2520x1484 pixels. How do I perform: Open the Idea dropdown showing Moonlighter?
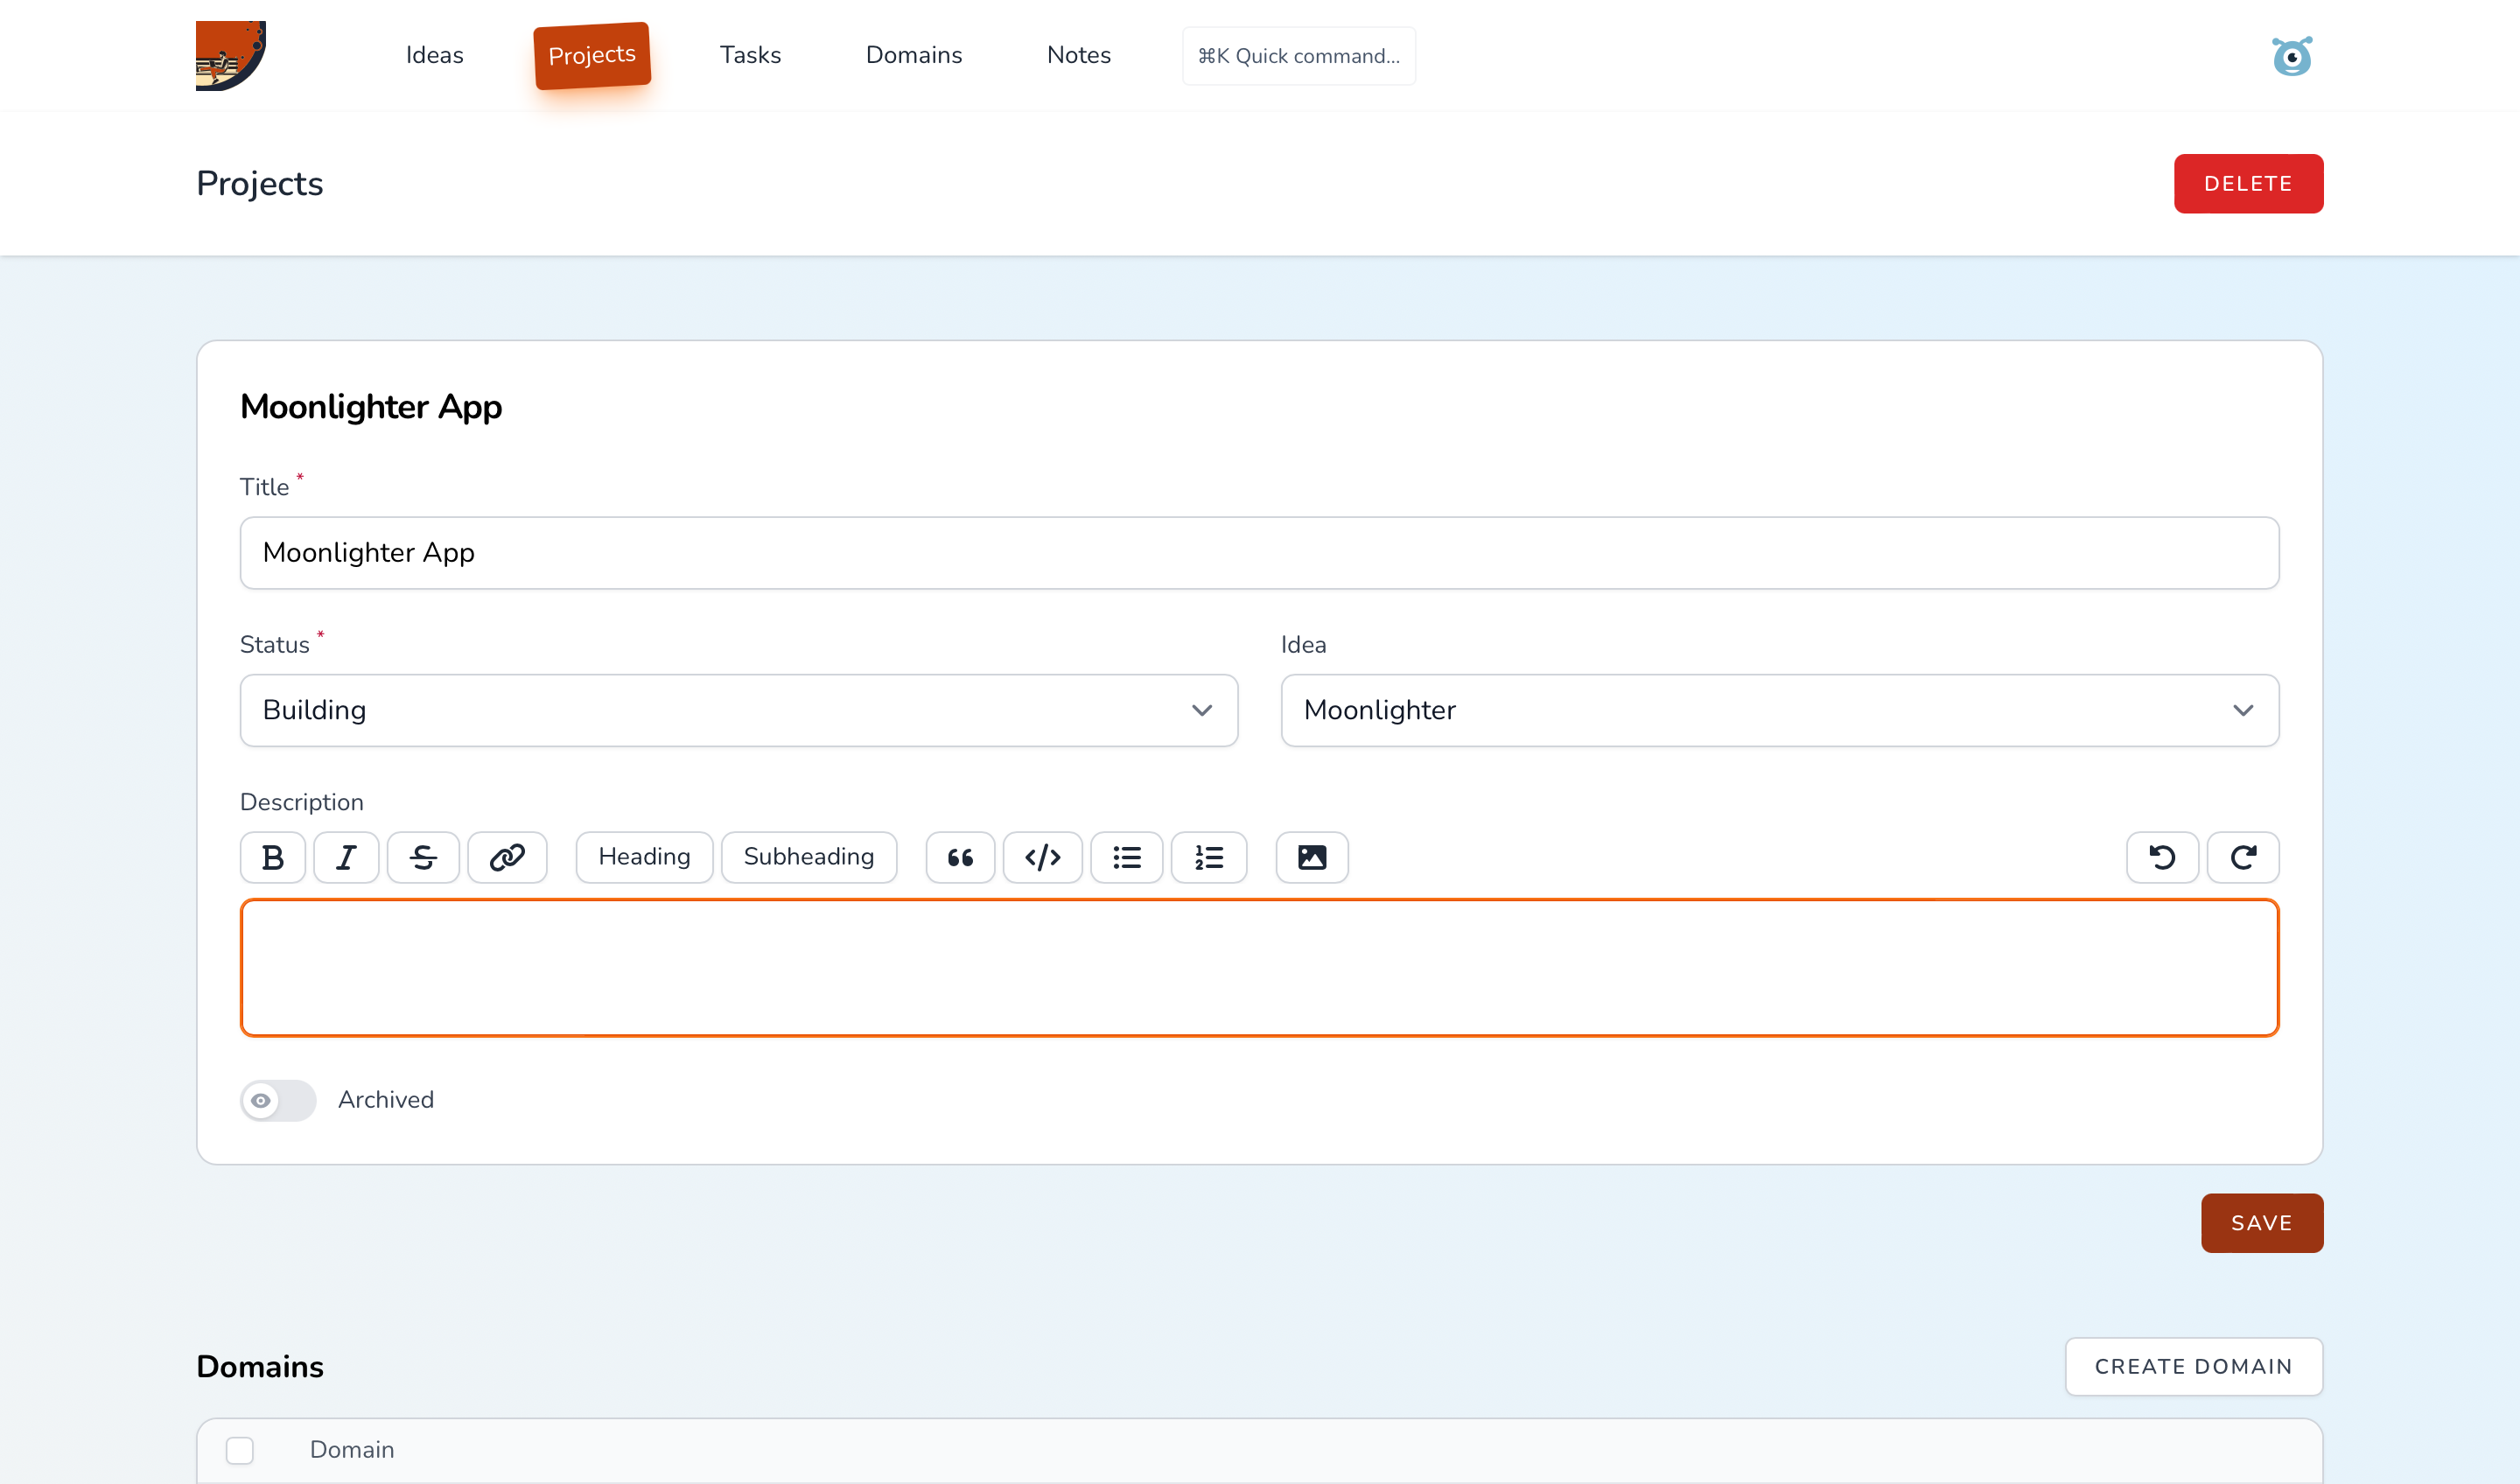pos(1779,710)
